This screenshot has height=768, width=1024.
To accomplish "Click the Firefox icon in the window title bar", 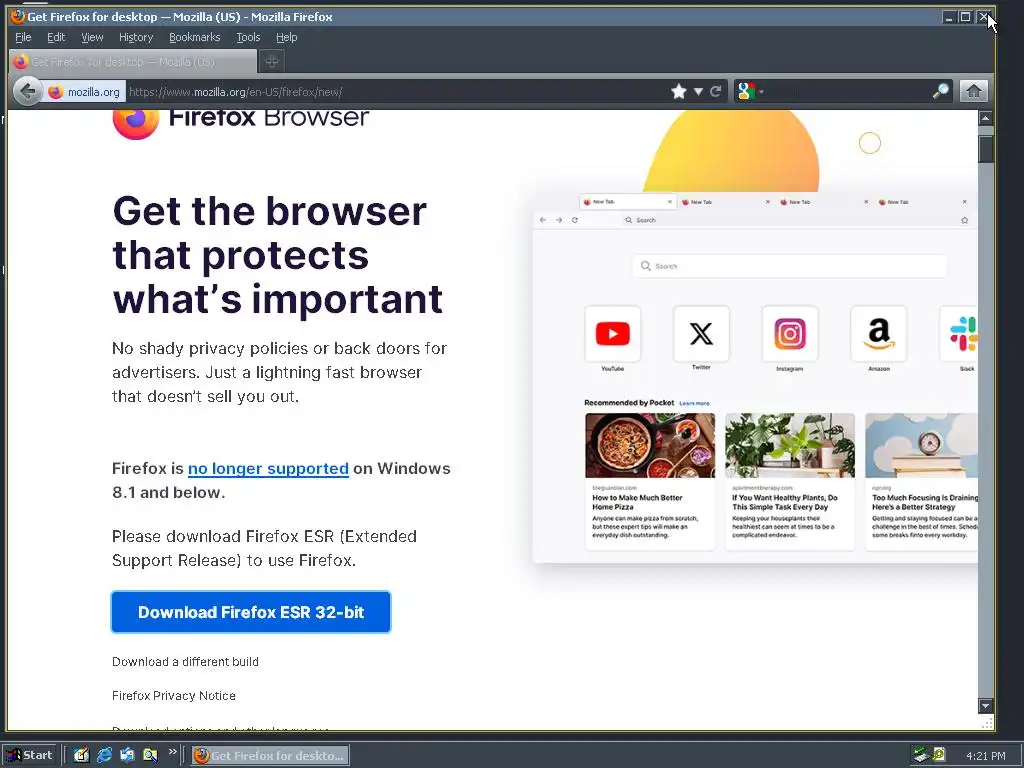I will point(18,16).
